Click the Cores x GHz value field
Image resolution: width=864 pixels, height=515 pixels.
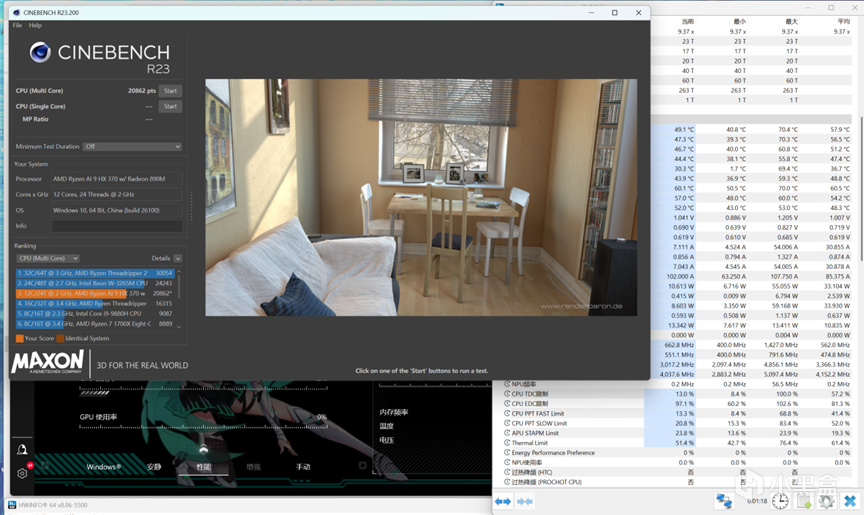tap(117, 194)
